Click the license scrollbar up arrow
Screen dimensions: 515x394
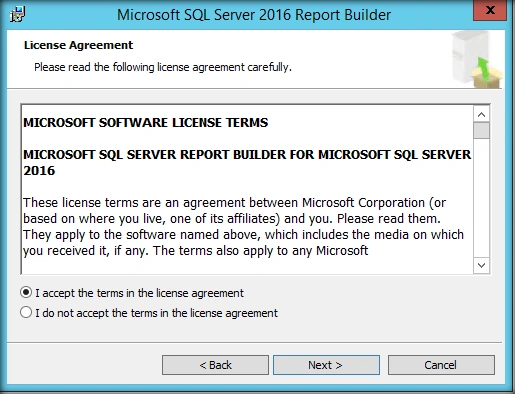(x=481, y=115)
